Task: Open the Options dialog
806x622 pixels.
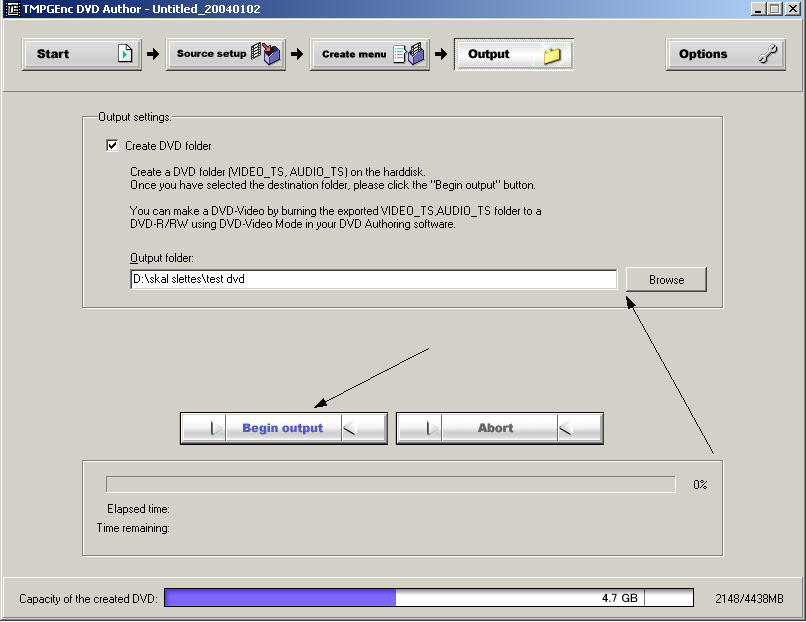Action: tap(726, 54)
